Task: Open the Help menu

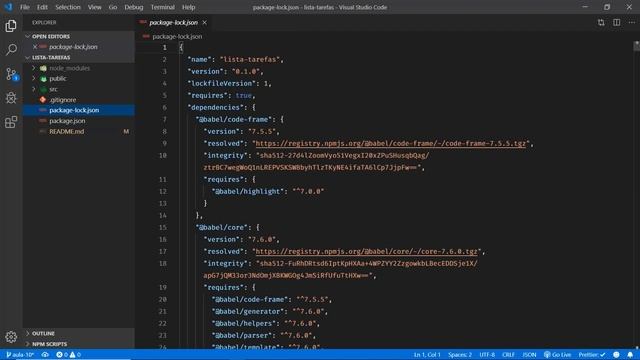Action: click(x=189, y=7)
